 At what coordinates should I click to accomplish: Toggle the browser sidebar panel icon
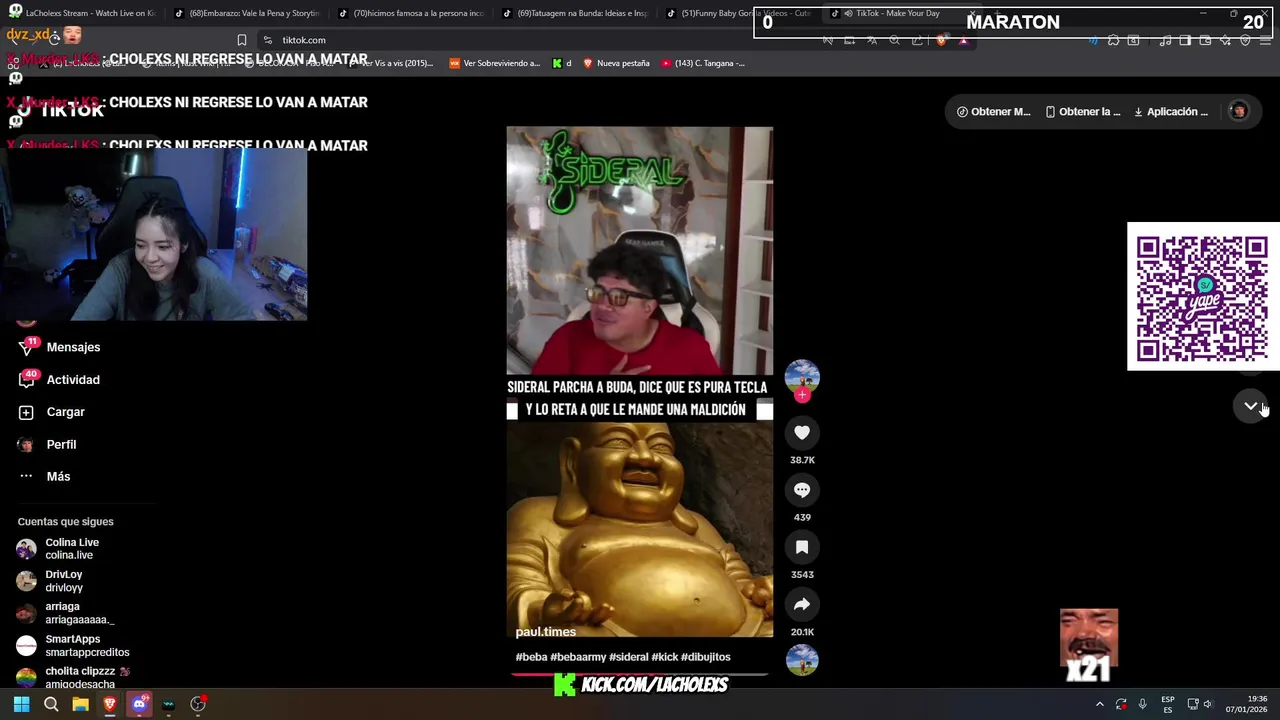coord(1185,40)
